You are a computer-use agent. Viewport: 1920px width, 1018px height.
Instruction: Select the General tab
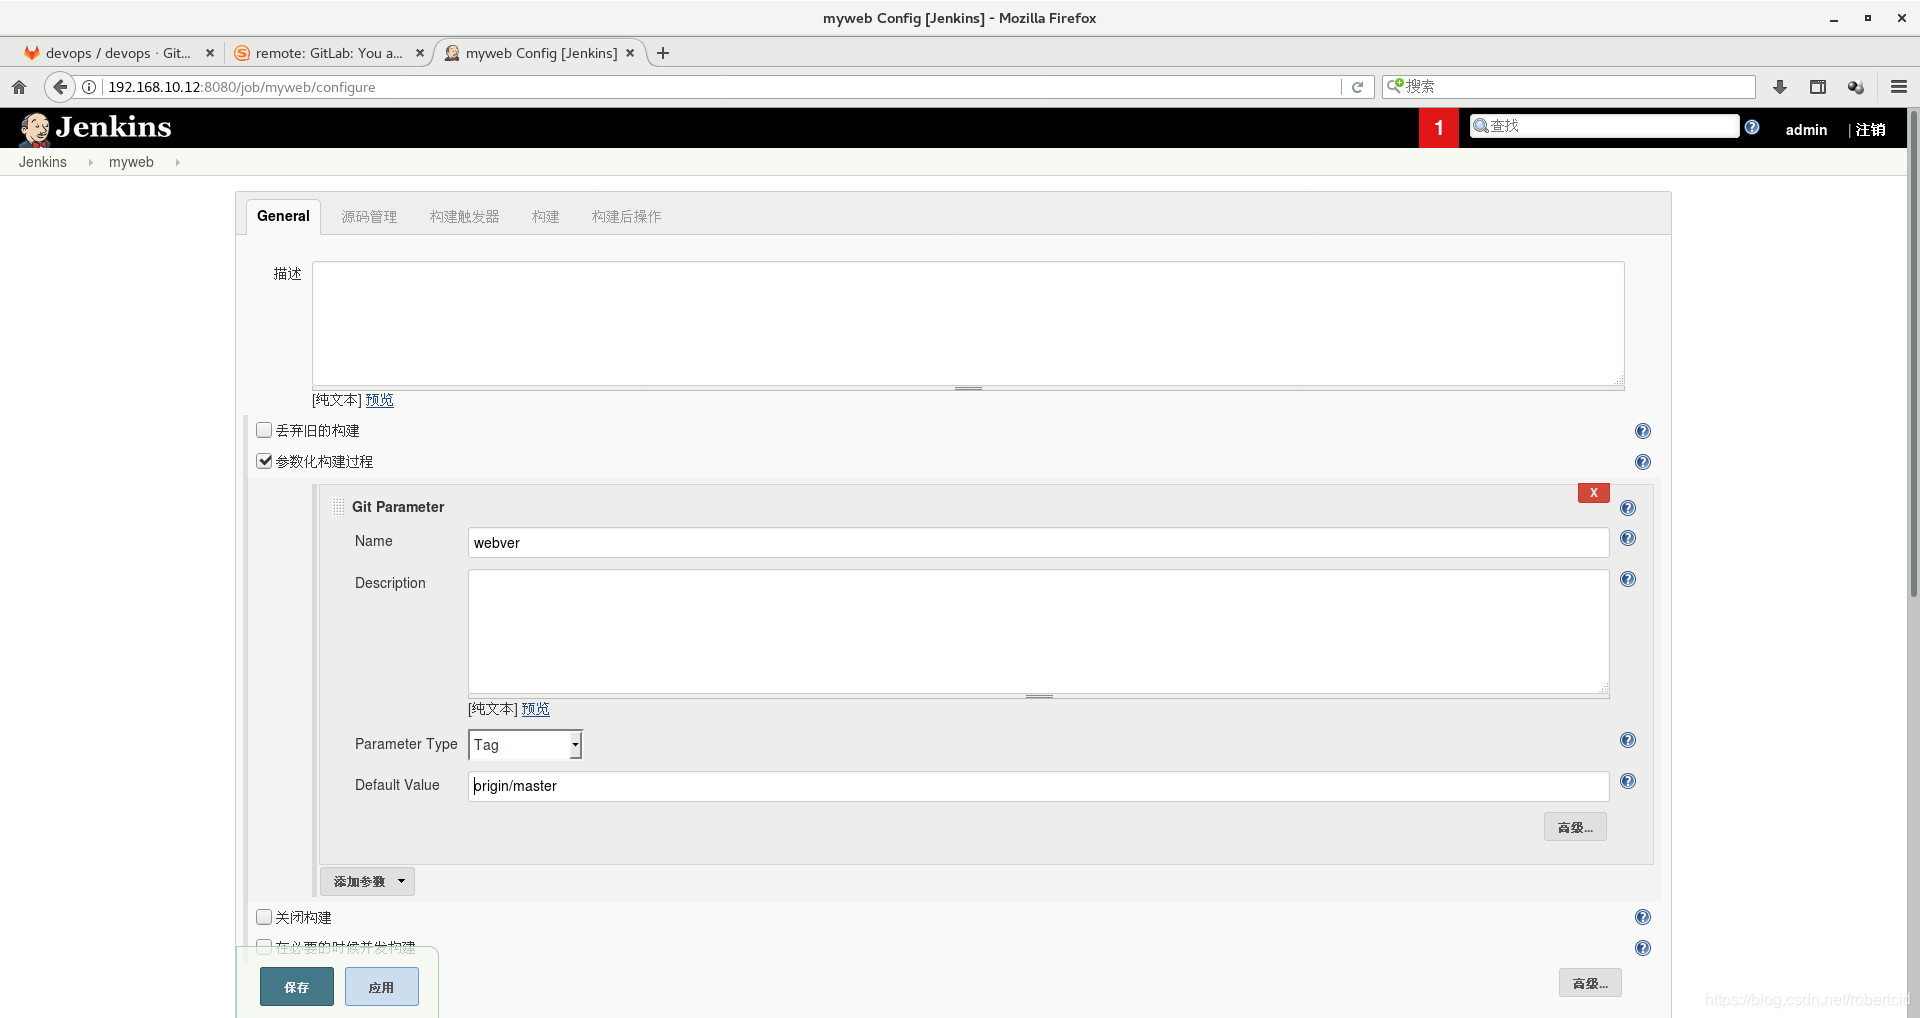(283, 216)
